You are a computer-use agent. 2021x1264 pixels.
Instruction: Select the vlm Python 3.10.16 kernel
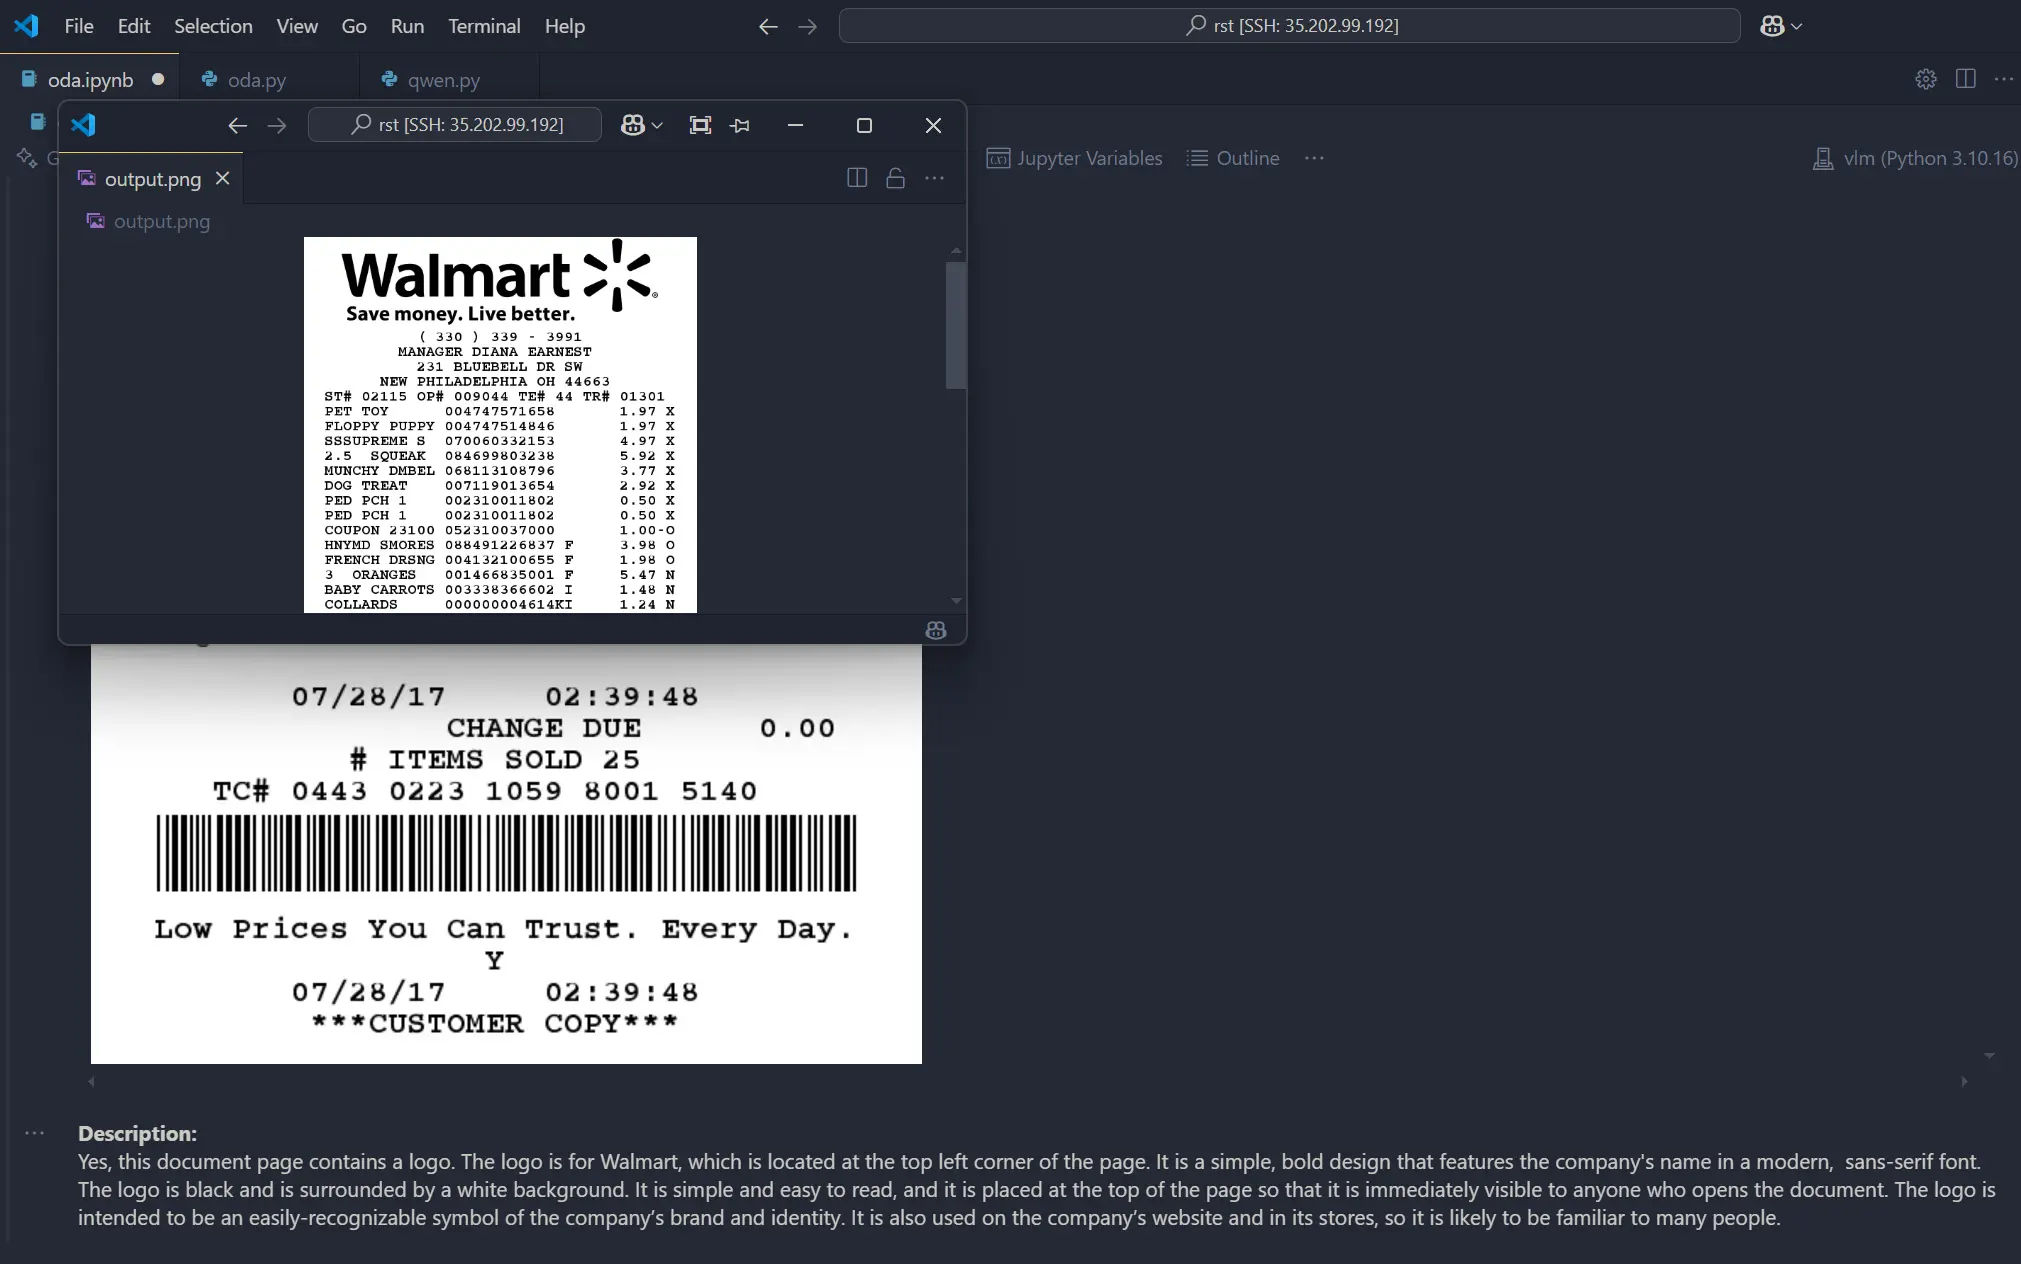pyautogui.click(x=1915, y=158)
